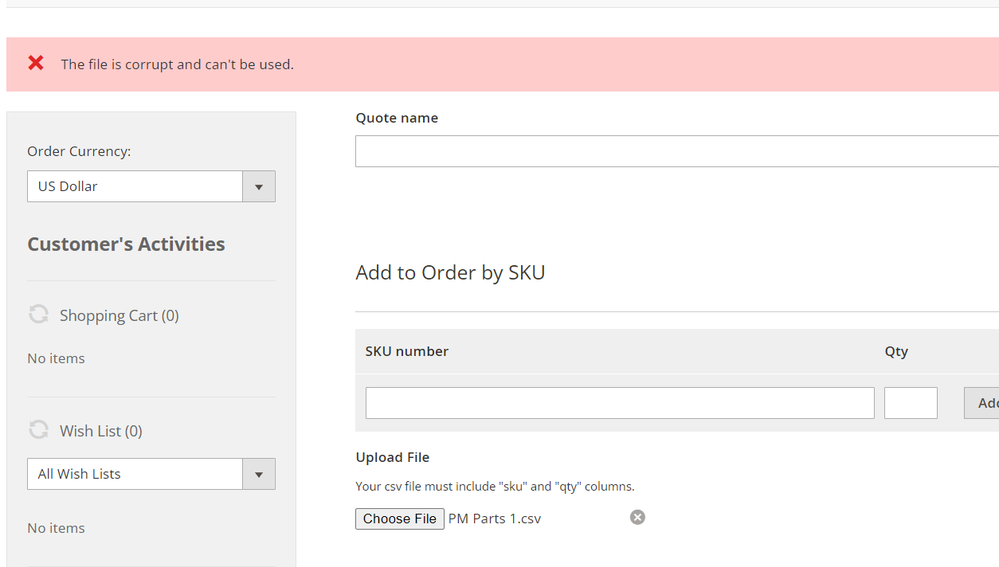Refresh the Wish List section icon
The width and height of the screenshot is (999, 567).
38,430
